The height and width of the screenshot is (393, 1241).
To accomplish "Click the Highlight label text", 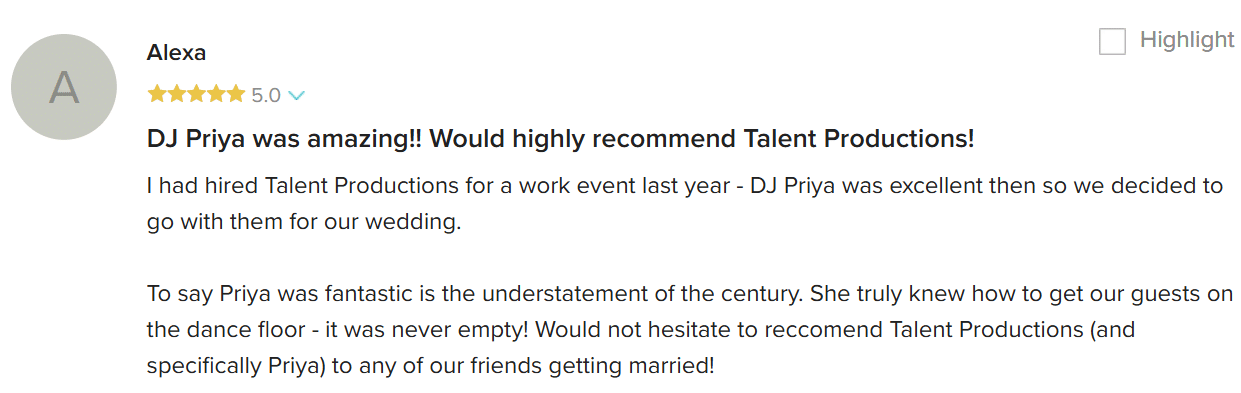I will [1187, 40].
